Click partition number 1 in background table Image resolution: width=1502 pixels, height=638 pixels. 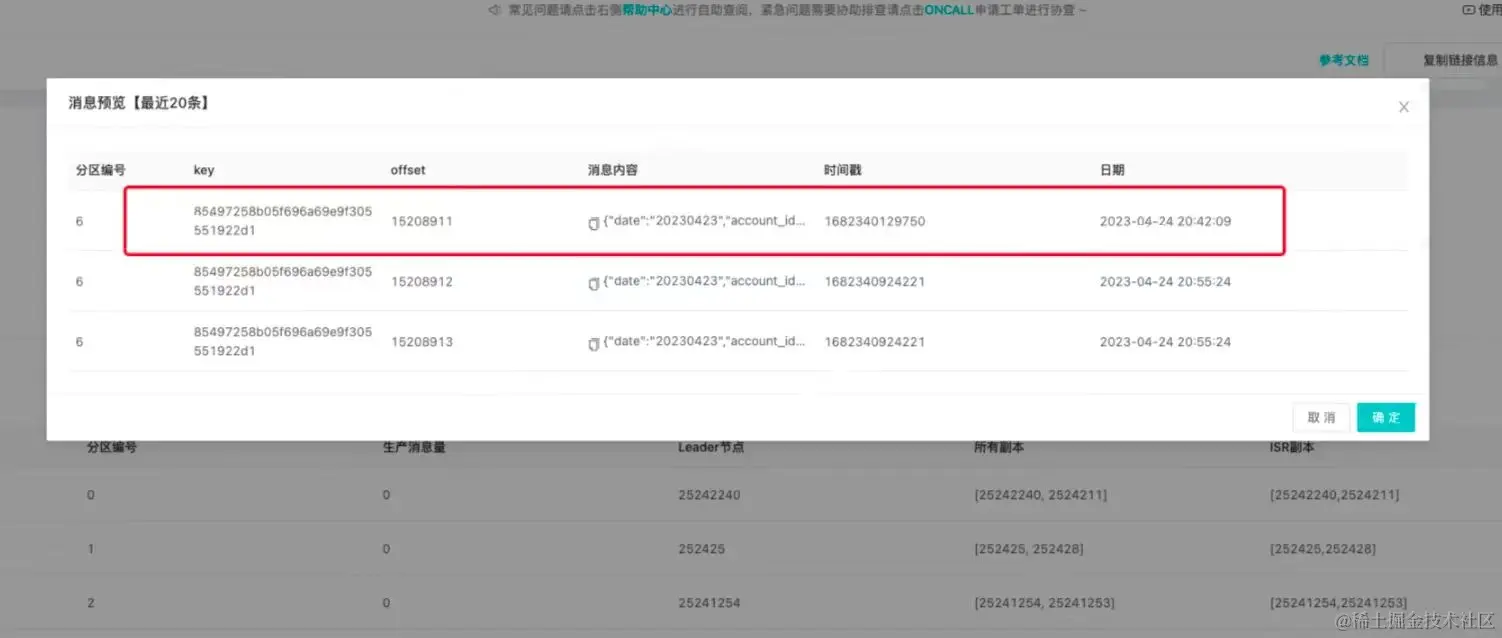[90, 549]
